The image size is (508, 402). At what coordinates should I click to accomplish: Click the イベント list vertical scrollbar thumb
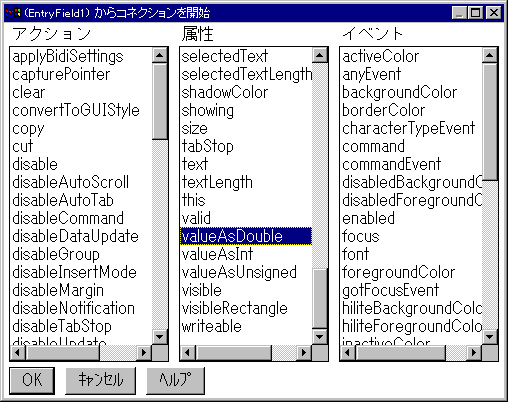click(x=490, y=121)
